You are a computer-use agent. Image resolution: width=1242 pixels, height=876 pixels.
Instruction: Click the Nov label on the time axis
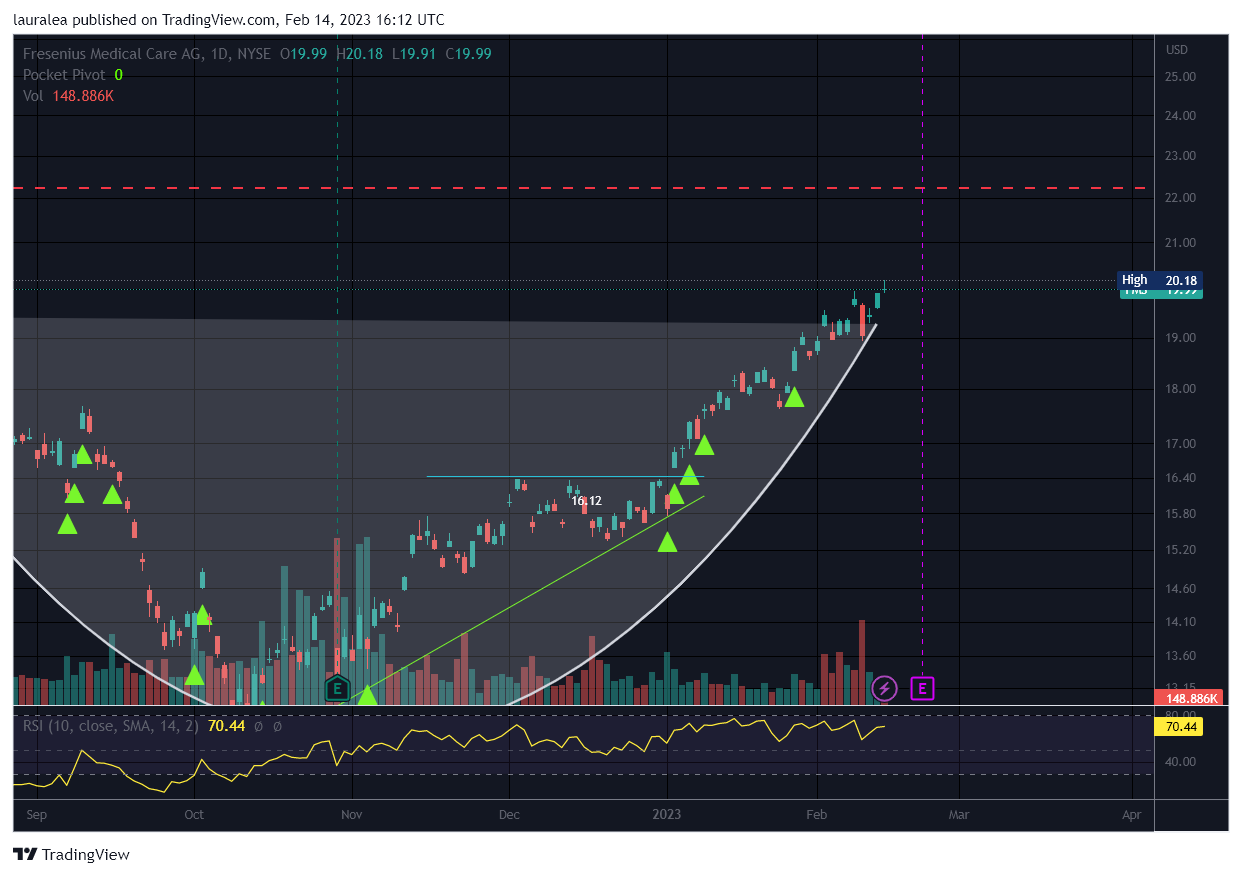point(351,815)
